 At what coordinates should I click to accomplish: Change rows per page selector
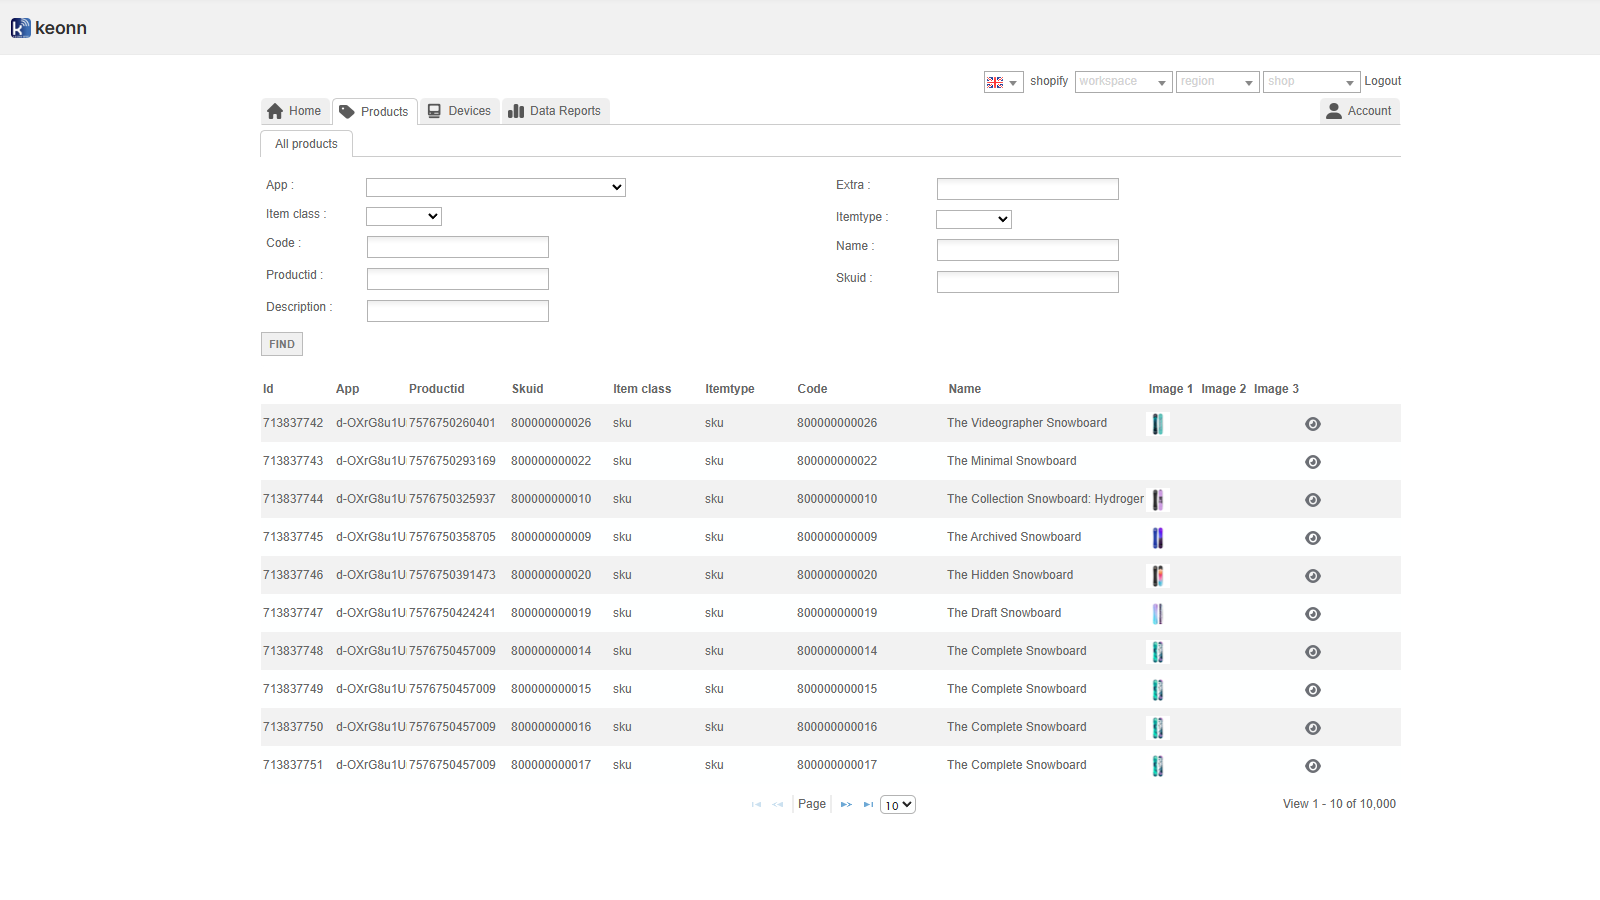click(898, 805)
